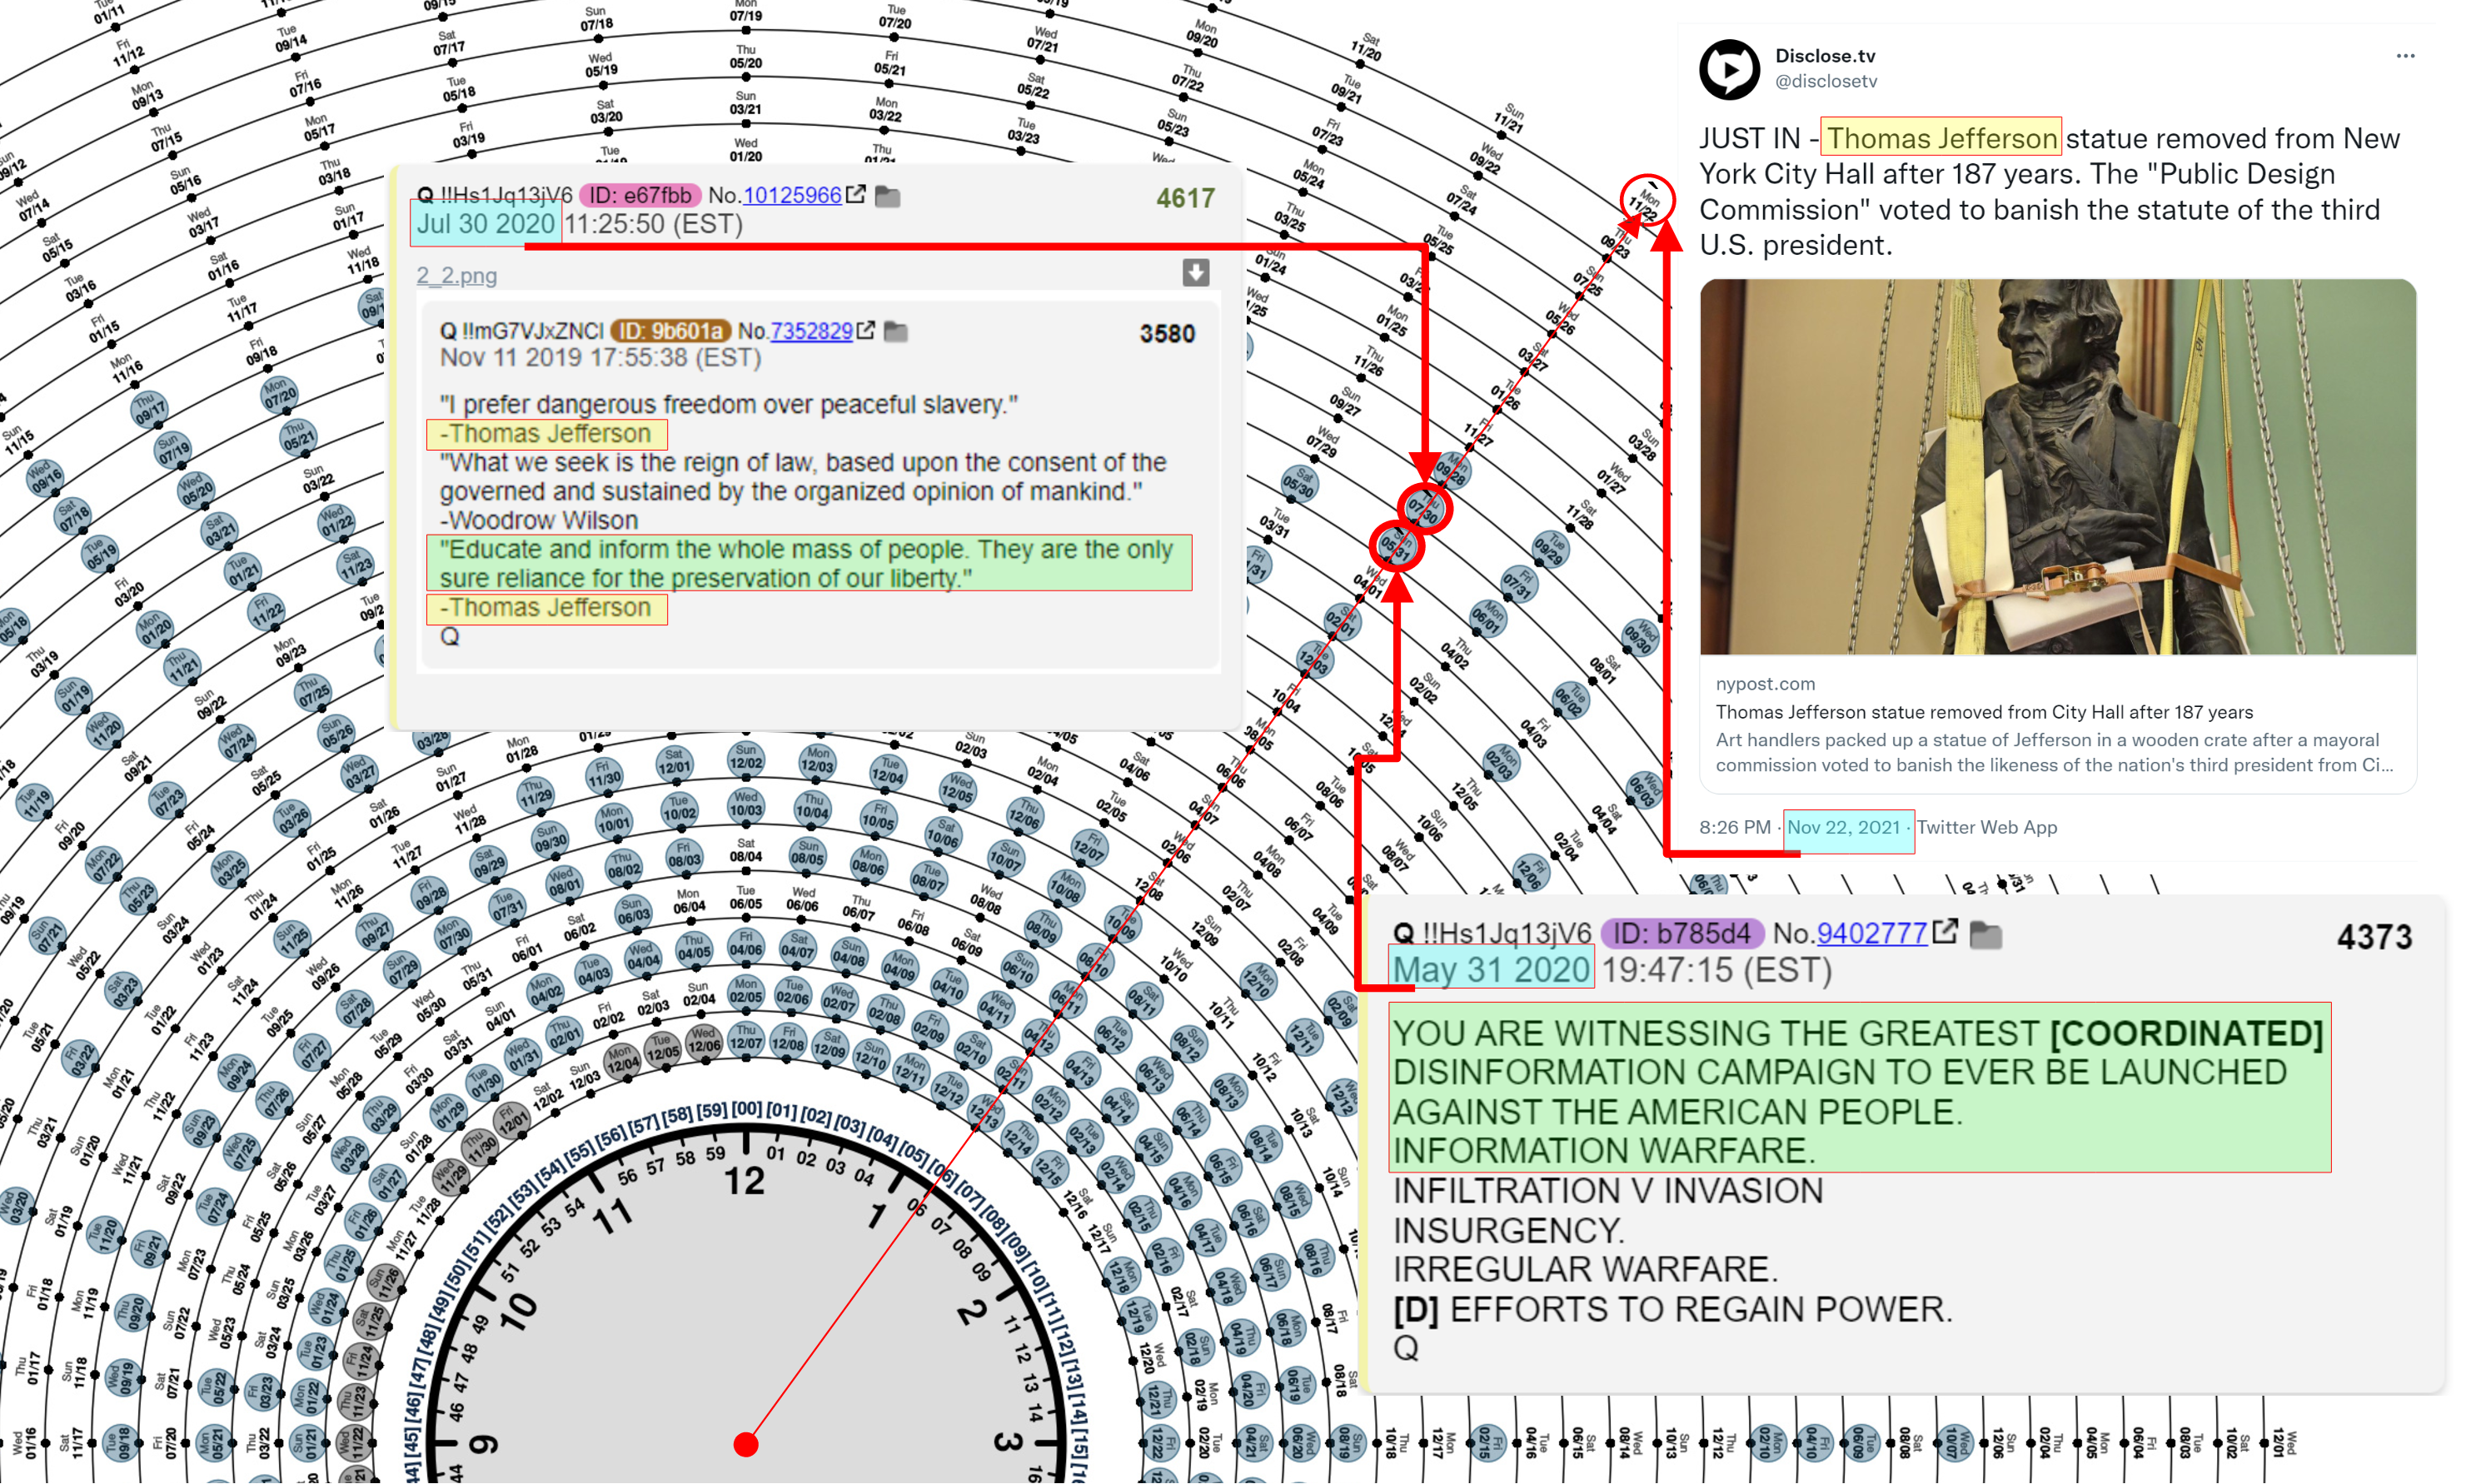Viewport: 2481px width, 1484px height.
Task: Select the ID: e67fbb badge
Action: pos(640,195)
